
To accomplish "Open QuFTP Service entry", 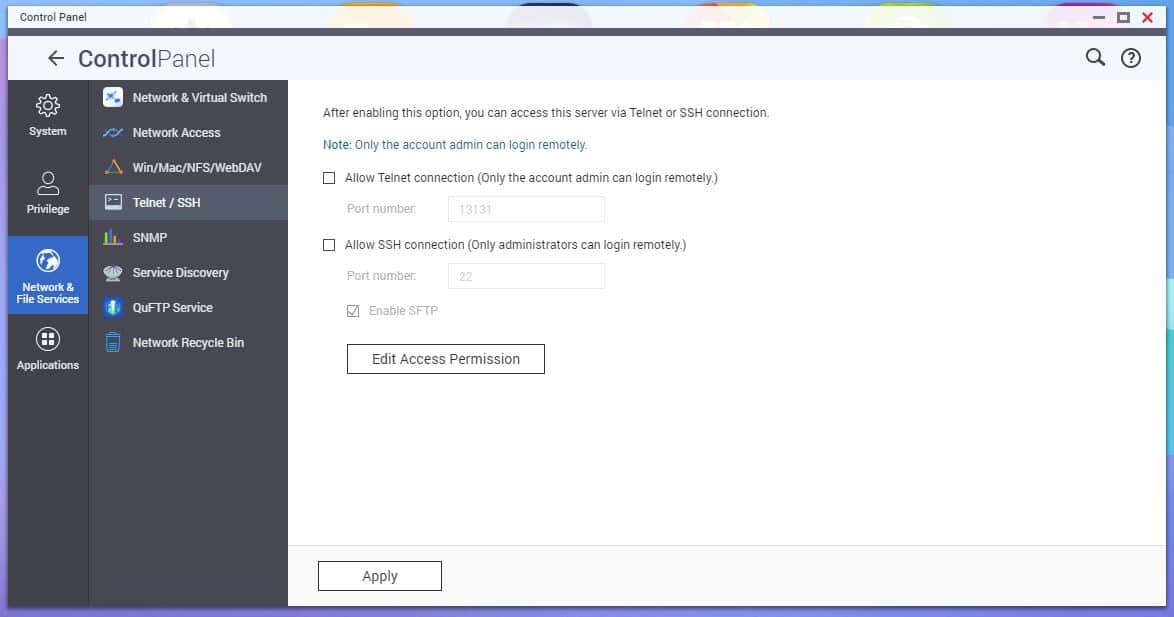I will point(189,307).
